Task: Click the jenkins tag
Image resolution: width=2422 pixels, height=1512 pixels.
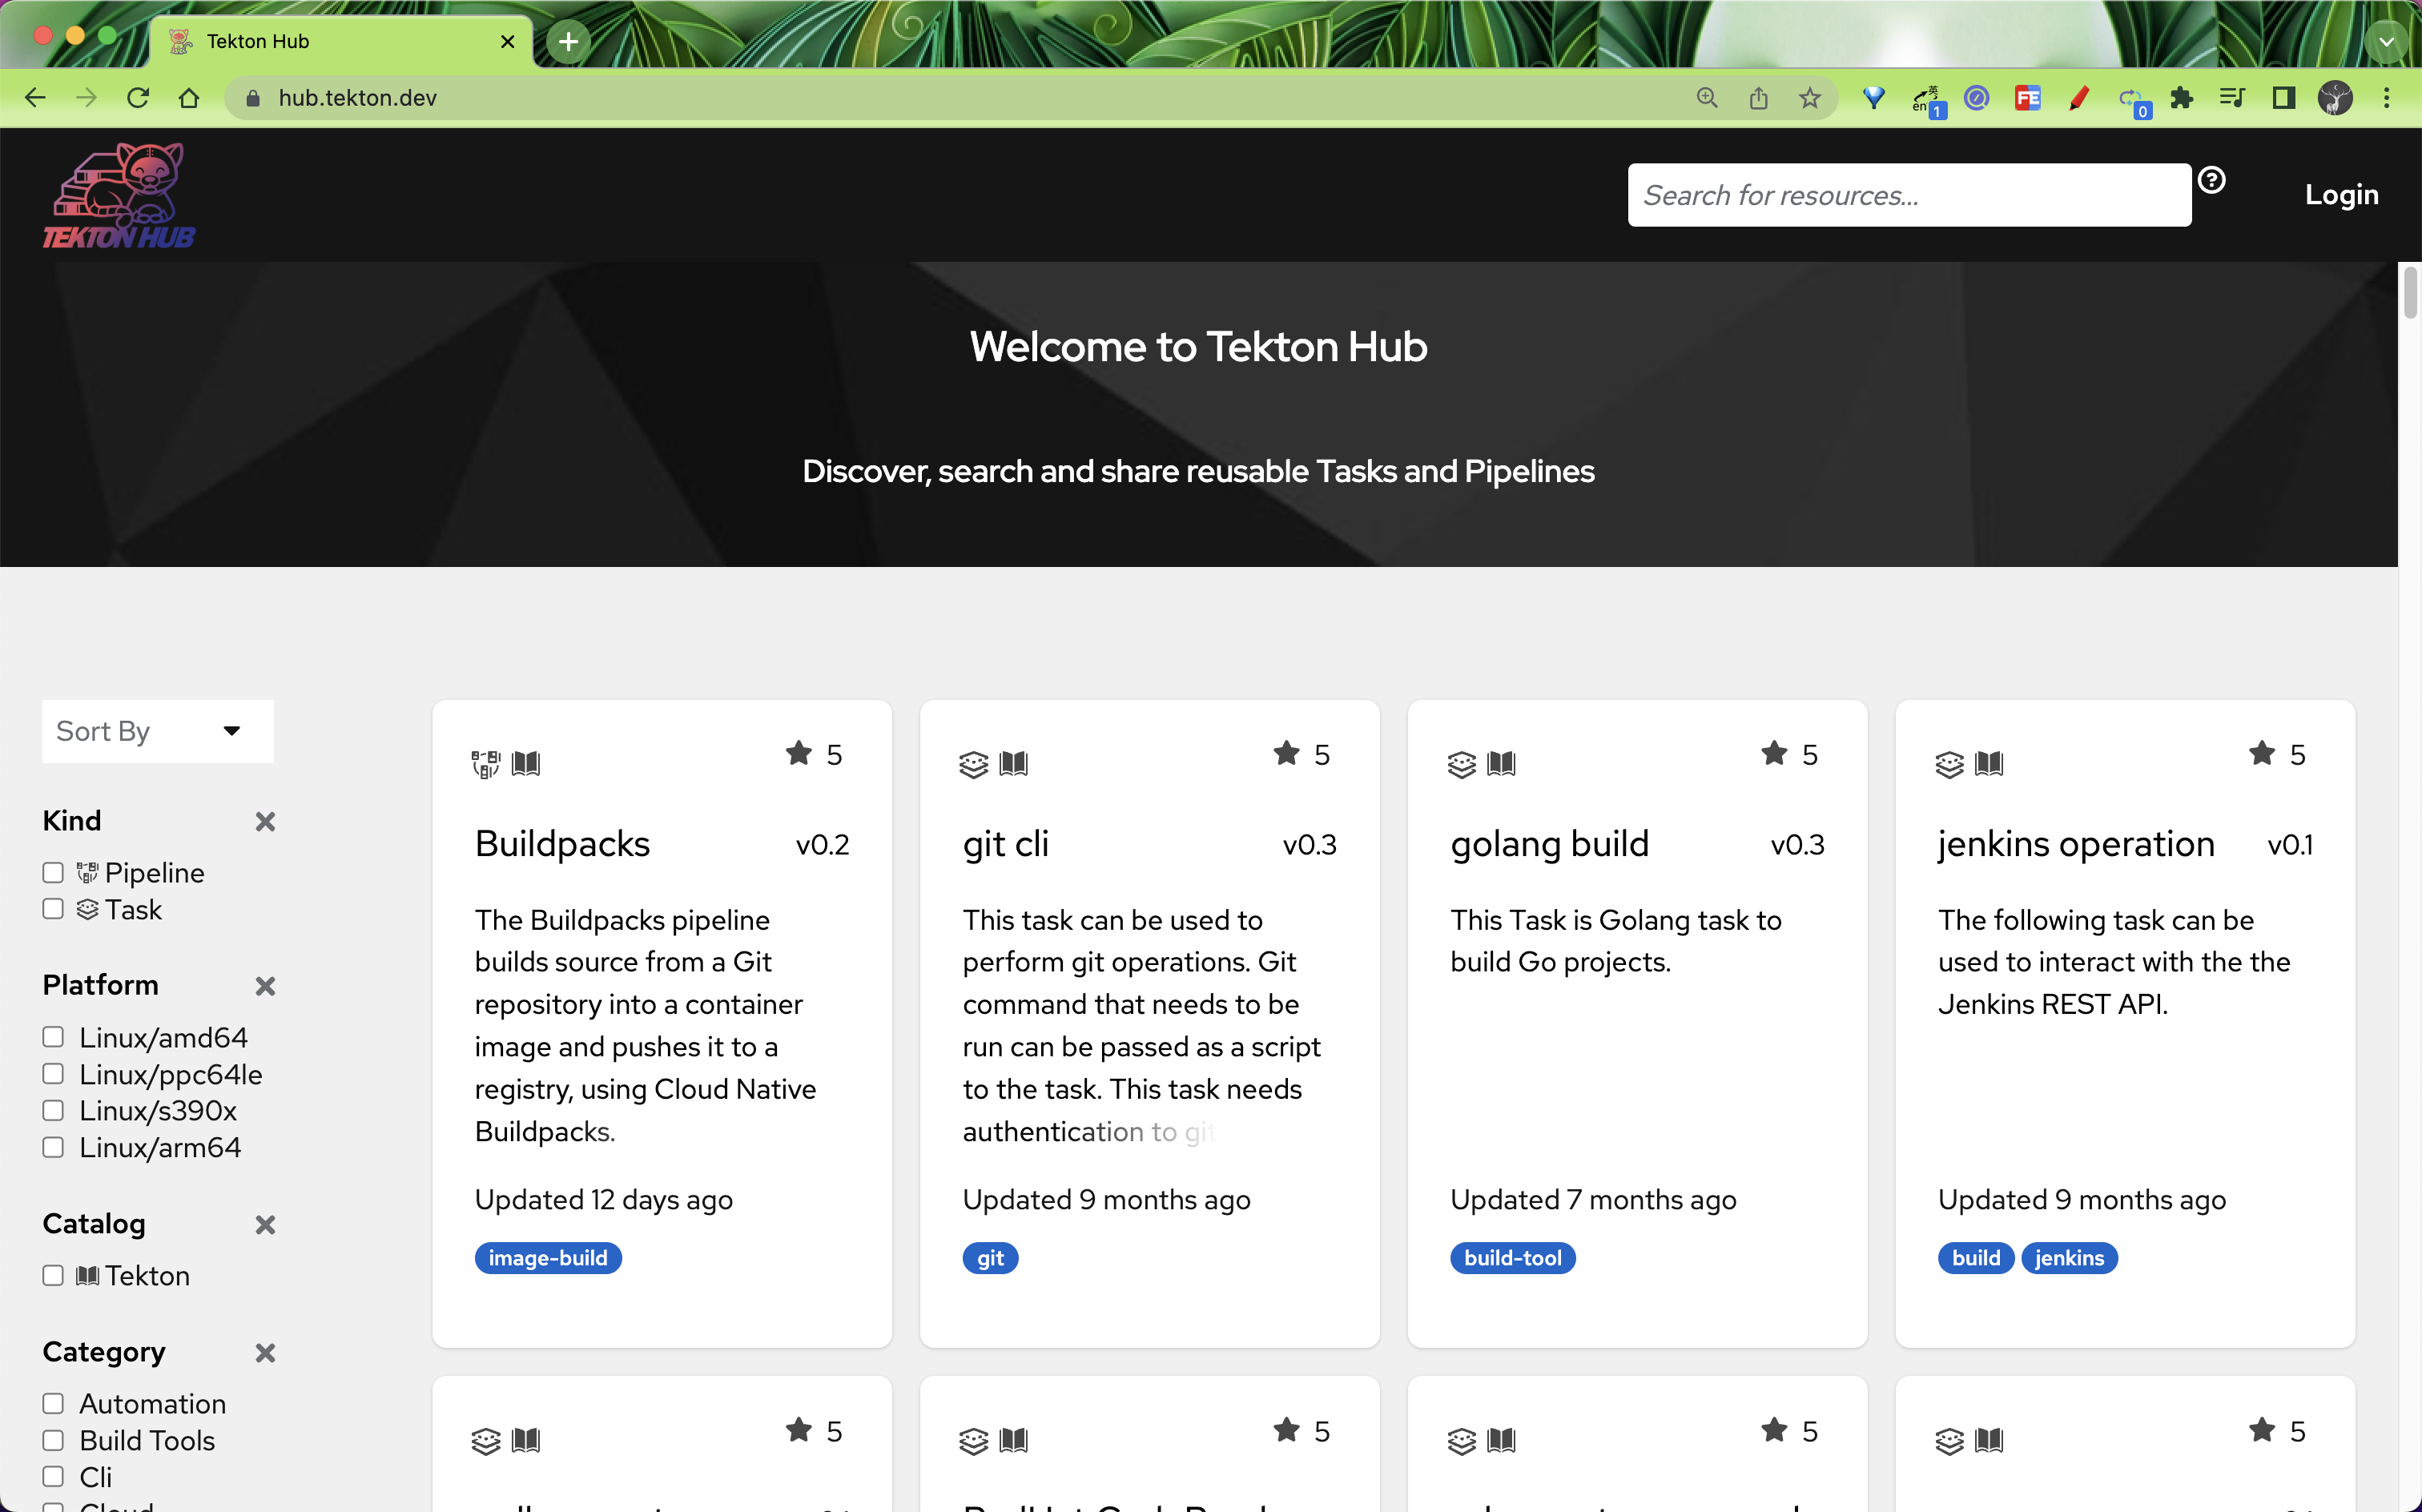Action: click(x=2069, y=1258)
